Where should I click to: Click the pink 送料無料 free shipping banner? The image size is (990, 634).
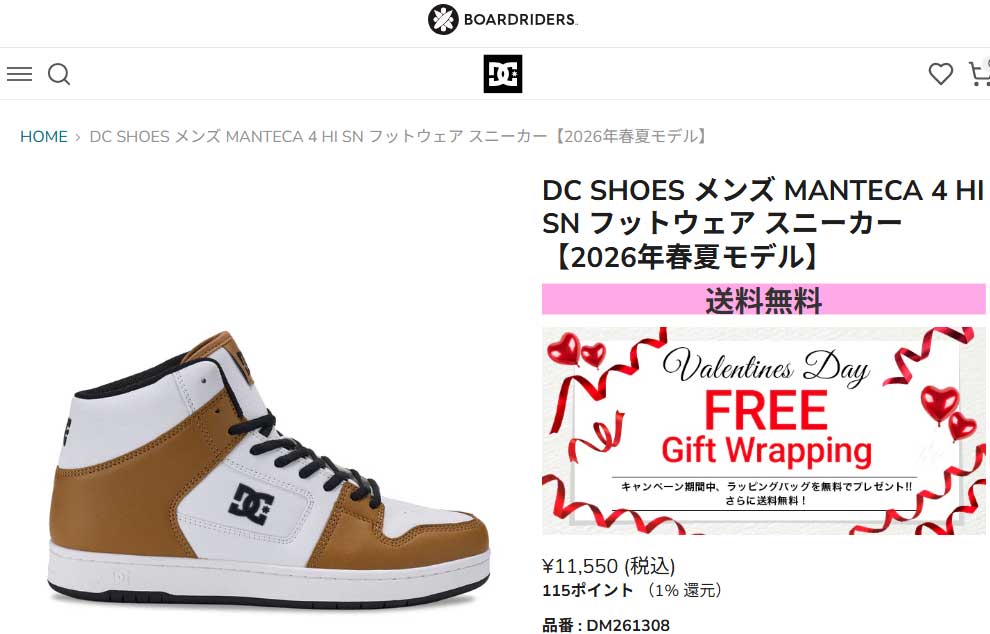click(x=763, y=299)
